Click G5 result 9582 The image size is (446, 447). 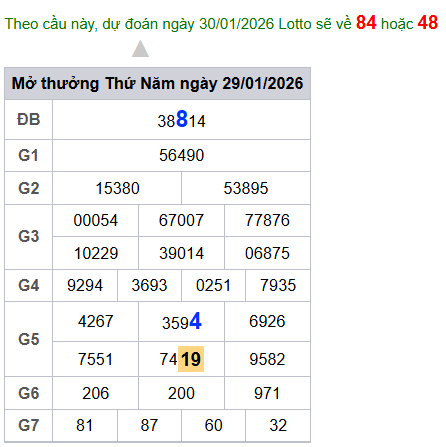(x=267, y=359)
